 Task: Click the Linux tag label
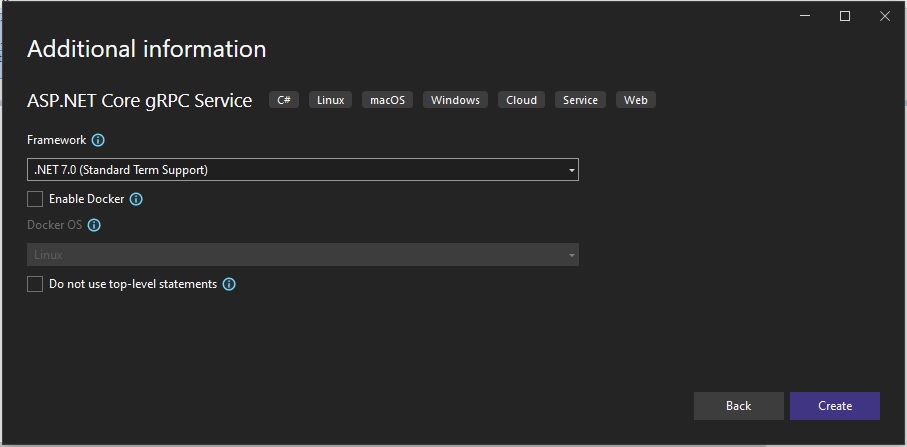(x=330, y=100)
